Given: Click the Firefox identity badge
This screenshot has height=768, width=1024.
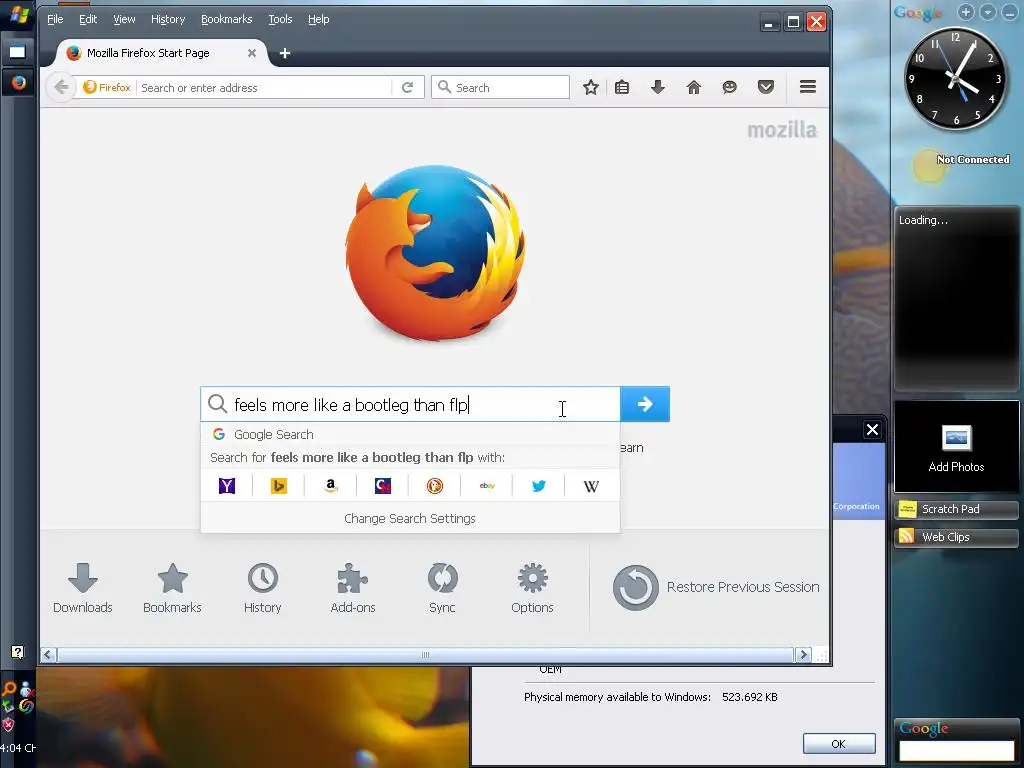Looking at the screenshot, I should click(107, 88).
